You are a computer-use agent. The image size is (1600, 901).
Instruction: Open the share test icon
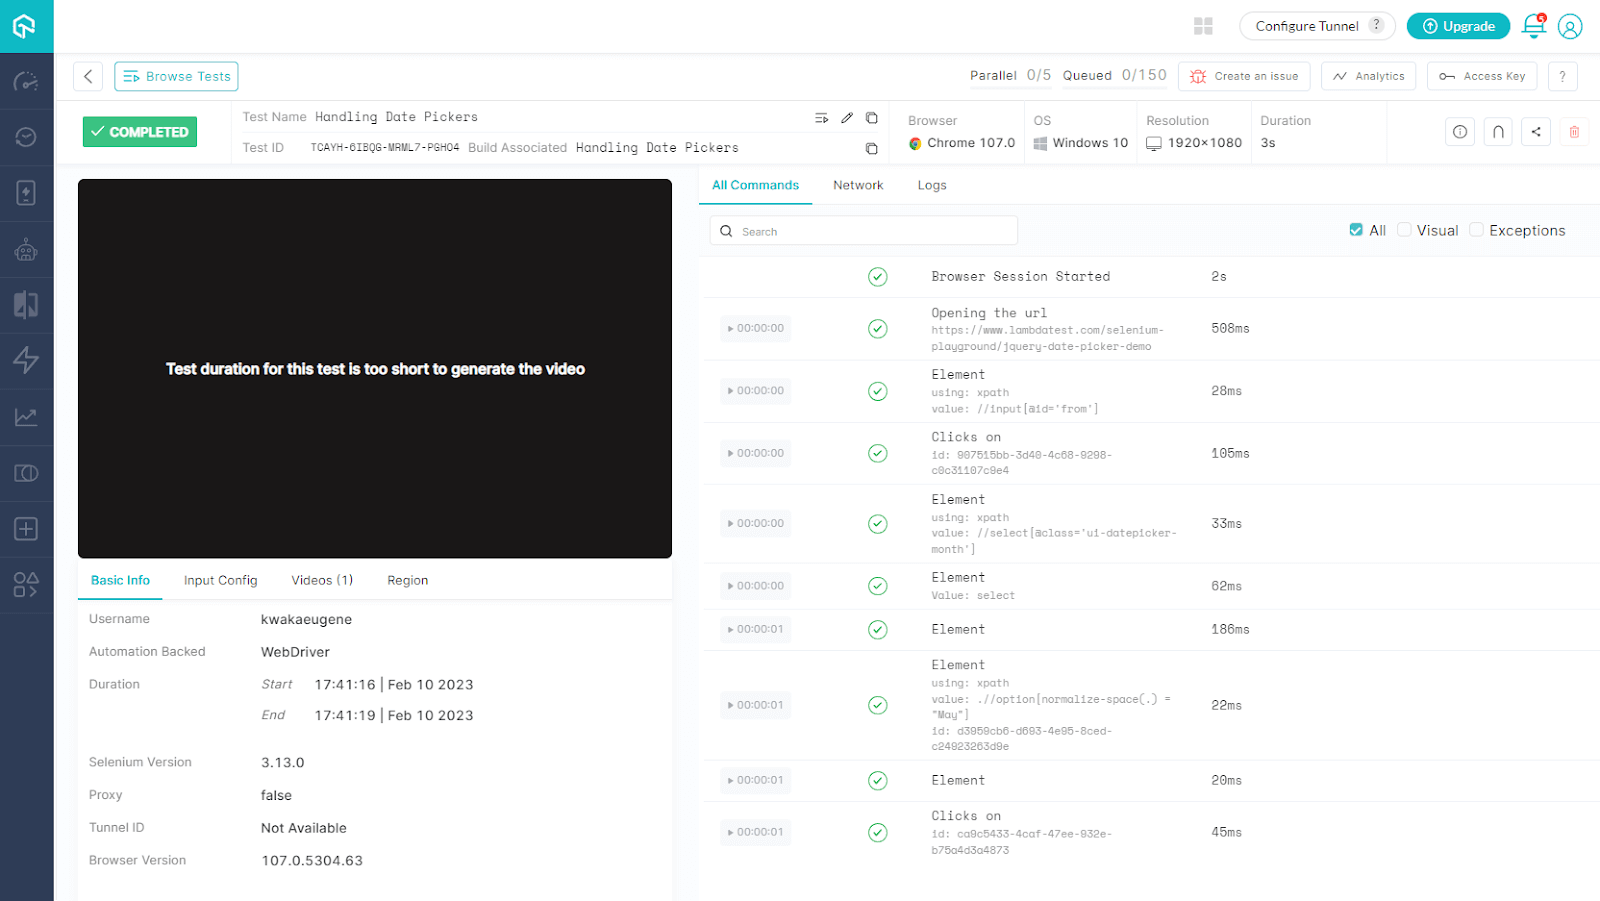click(1537, 131)
